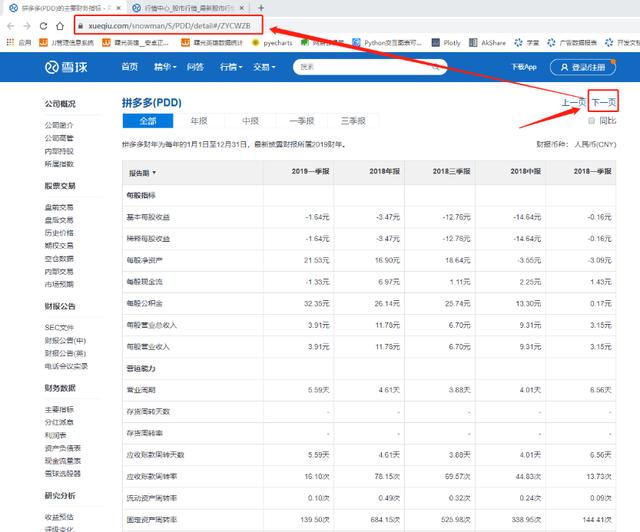Image resolution: width=640 pixels, height=532 pixels.
Task: Click the user icon in 登录/注册 button
Action: [564, 67]
